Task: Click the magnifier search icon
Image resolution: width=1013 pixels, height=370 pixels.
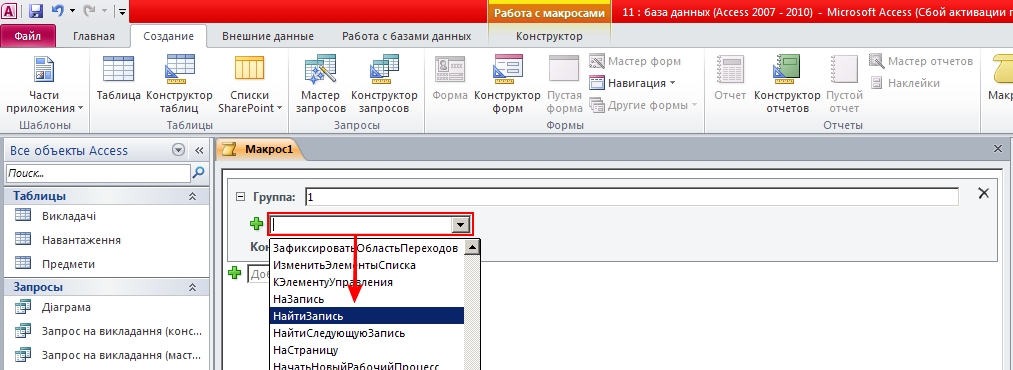Action: (199, 172)
